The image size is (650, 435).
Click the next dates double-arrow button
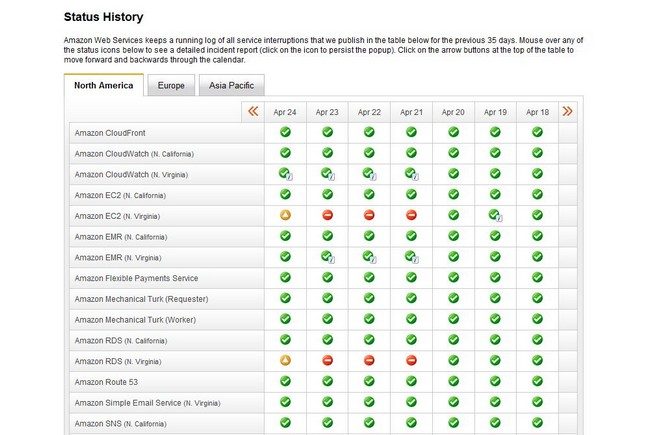(568, 112)
